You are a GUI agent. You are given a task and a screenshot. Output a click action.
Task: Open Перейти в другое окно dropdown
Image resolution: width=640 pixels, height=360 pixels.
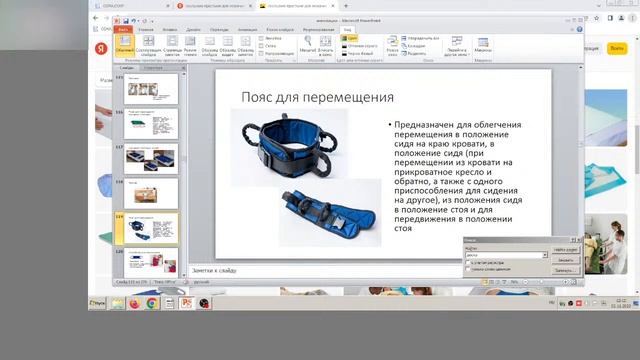(456, 45)
